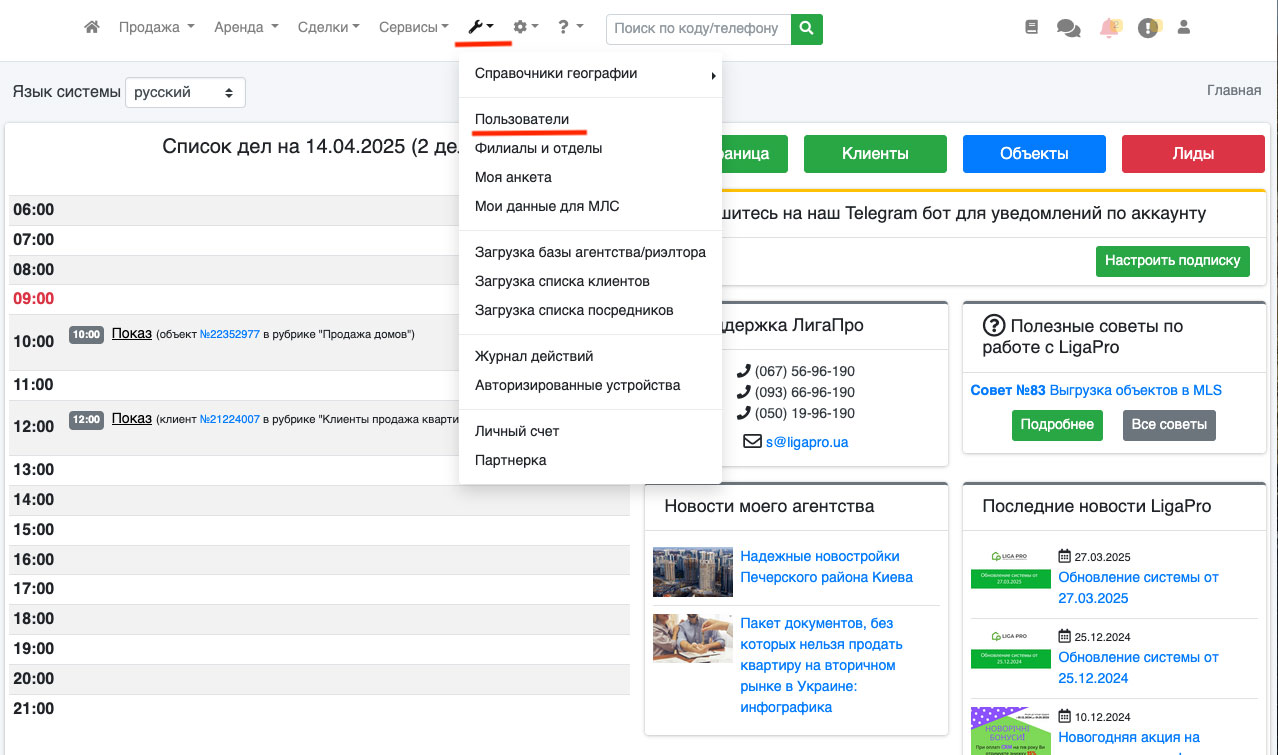The height and width of the screenshot is (755, 1278).
Task: Open the gear settings menu
Action: (525, 28)
